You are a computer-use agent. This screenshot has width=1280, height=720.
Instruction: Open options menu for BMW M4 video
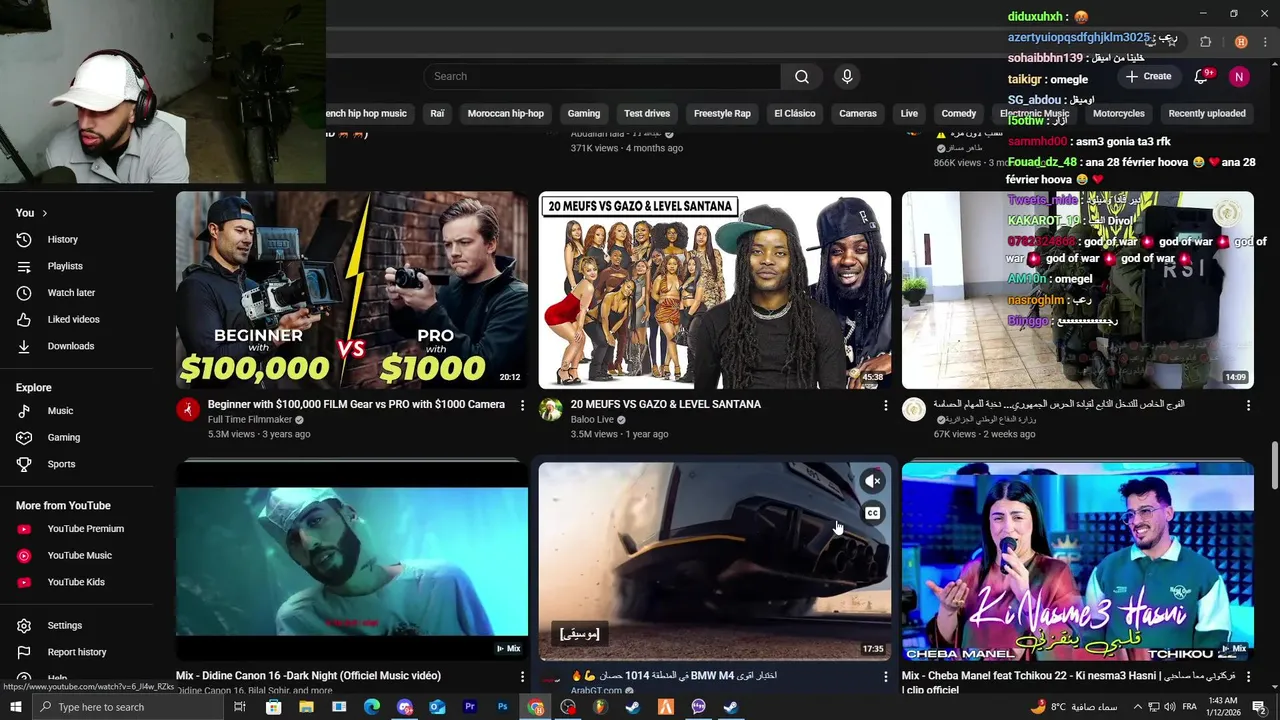click(x=885, y=677)
